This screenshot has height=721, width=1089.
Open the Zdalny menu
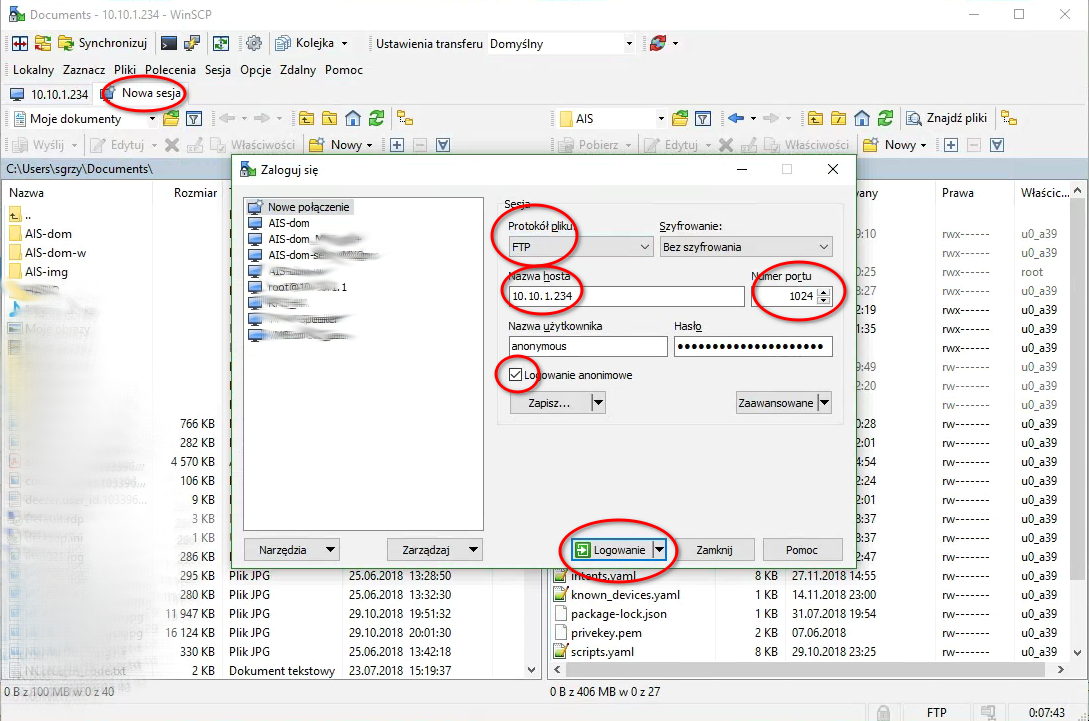[x=298, y=70]
